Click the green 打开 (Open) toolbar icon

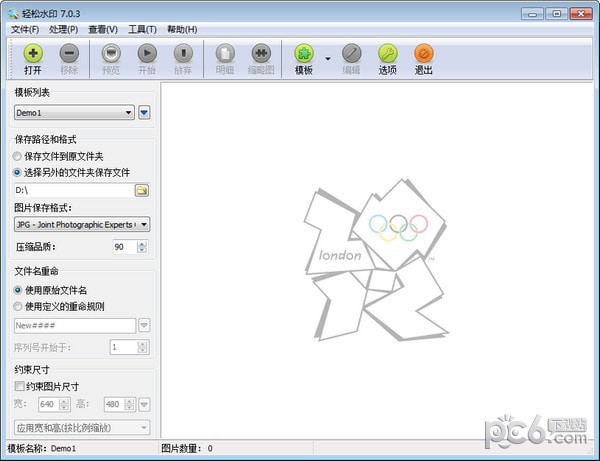[x=33, y=53]
